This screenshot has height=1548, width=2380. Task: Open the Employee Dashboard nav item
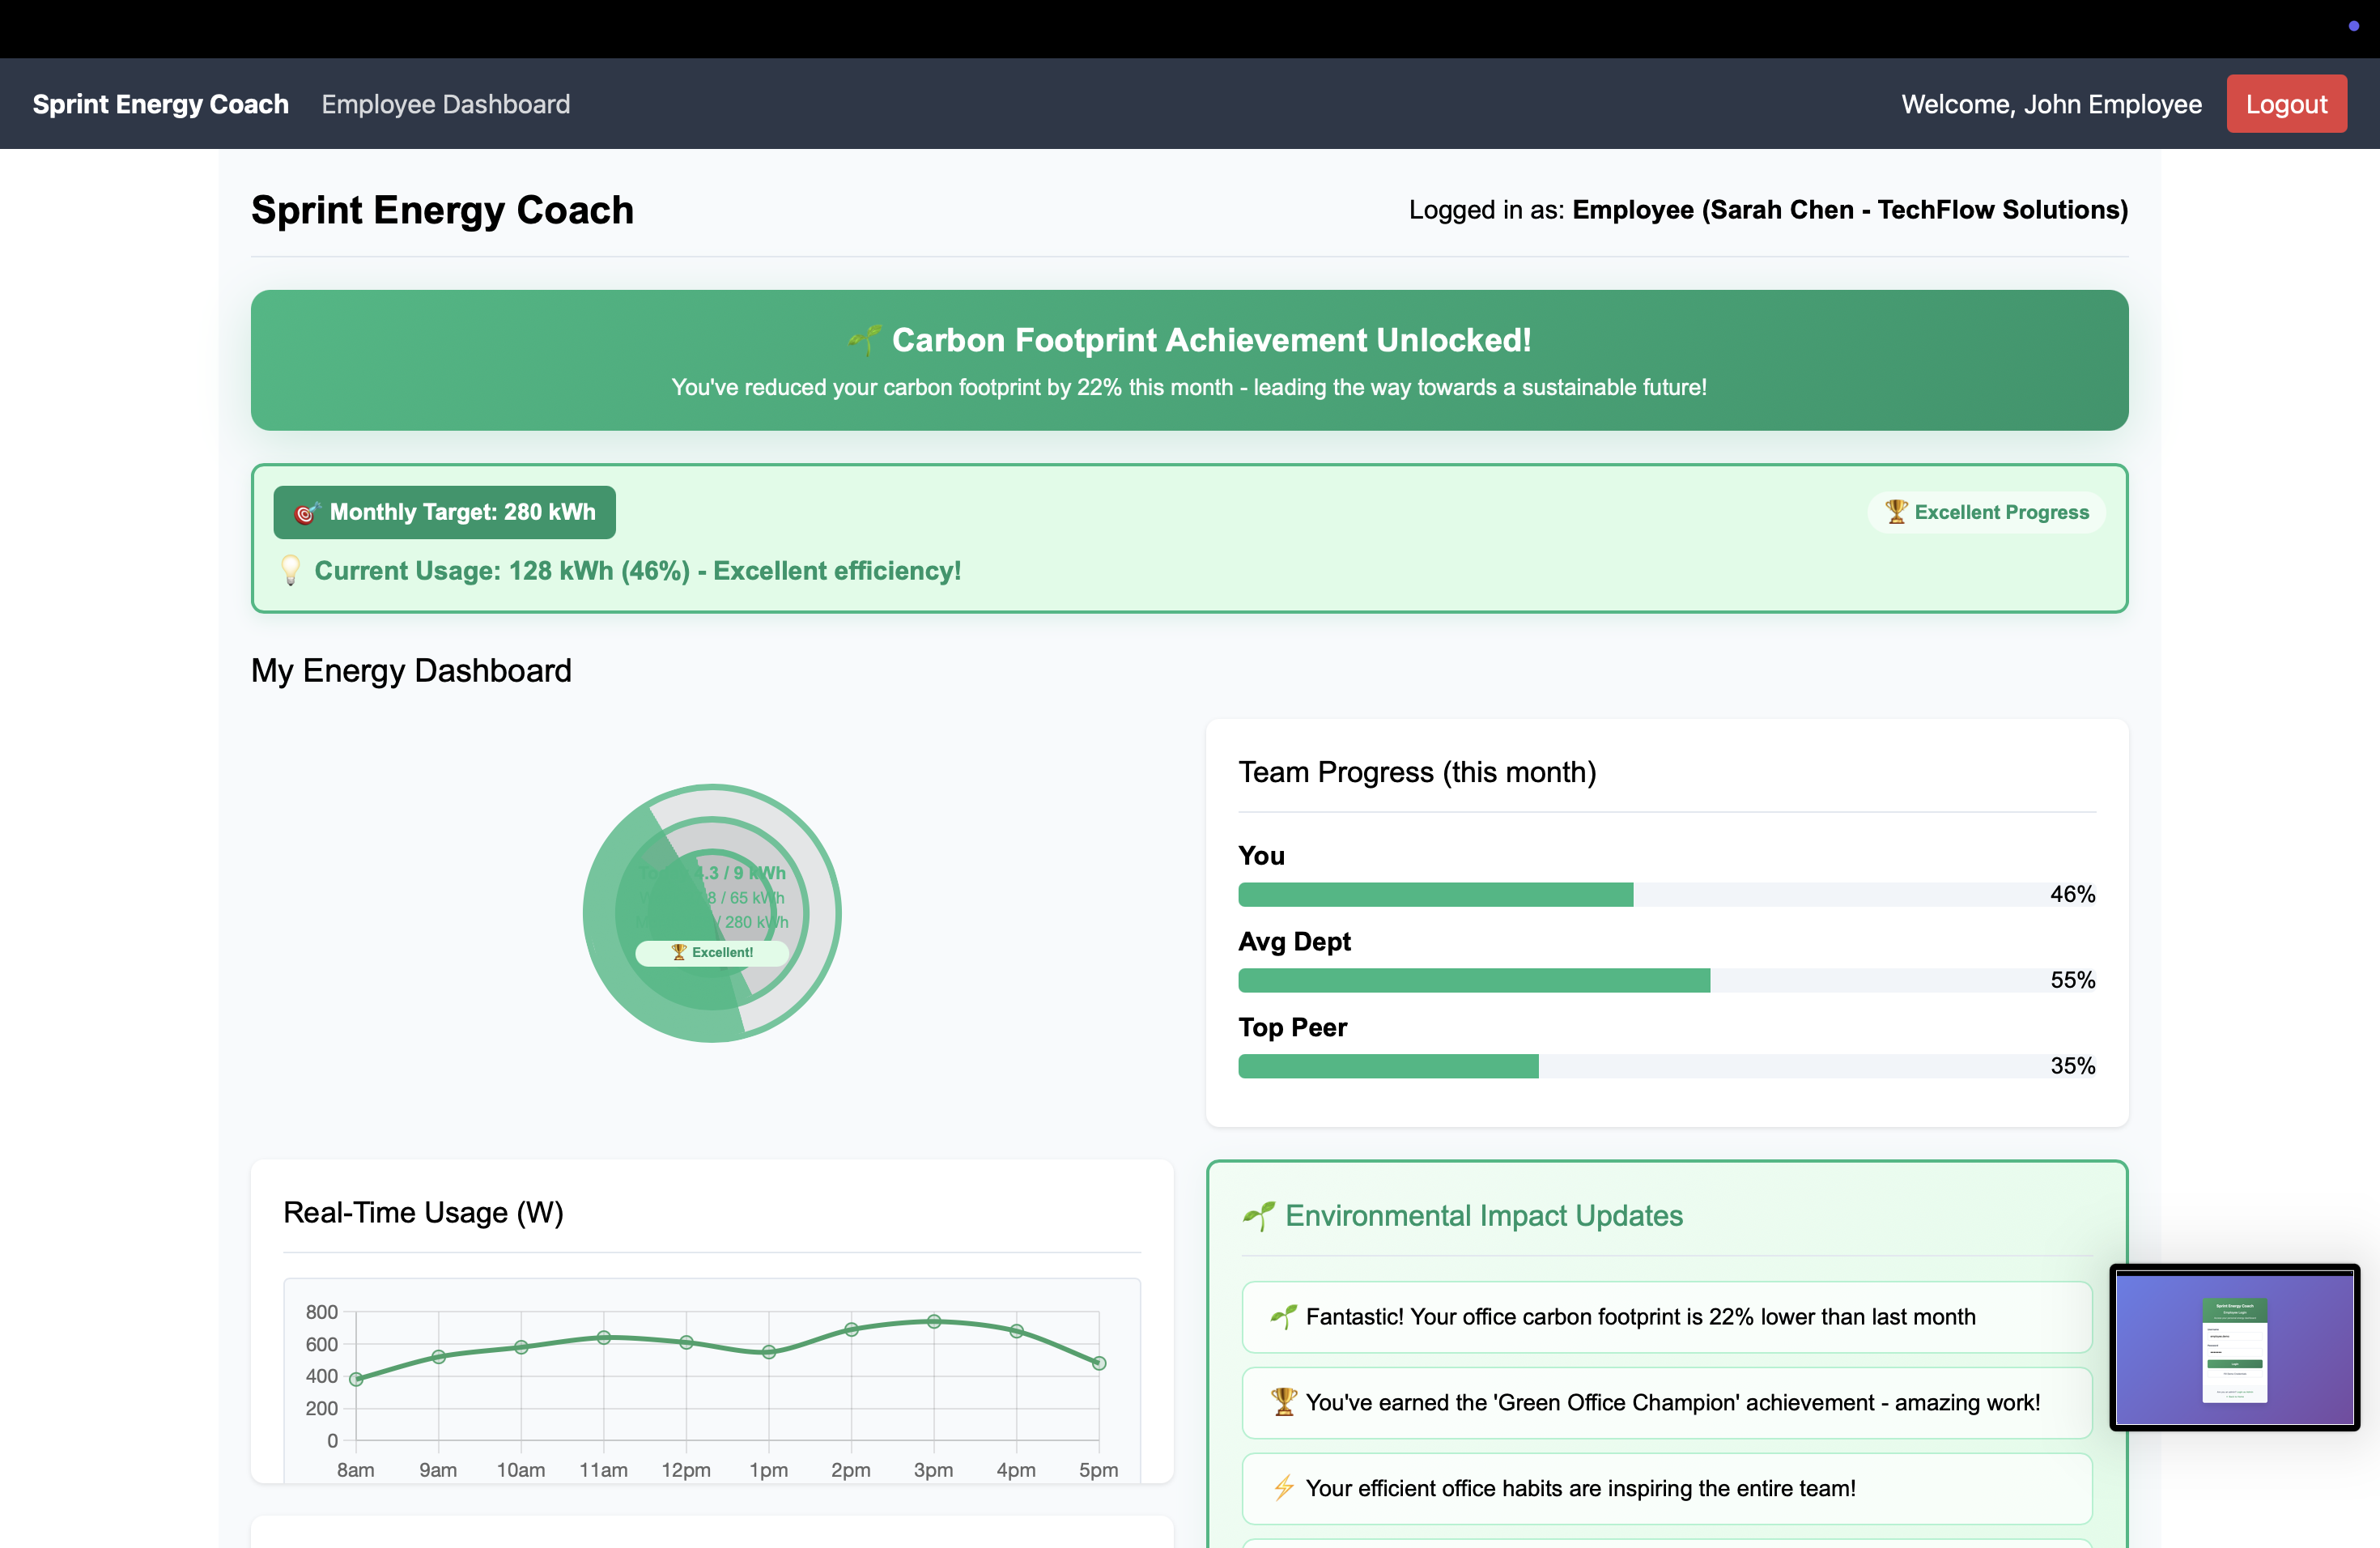coord(445,104)
